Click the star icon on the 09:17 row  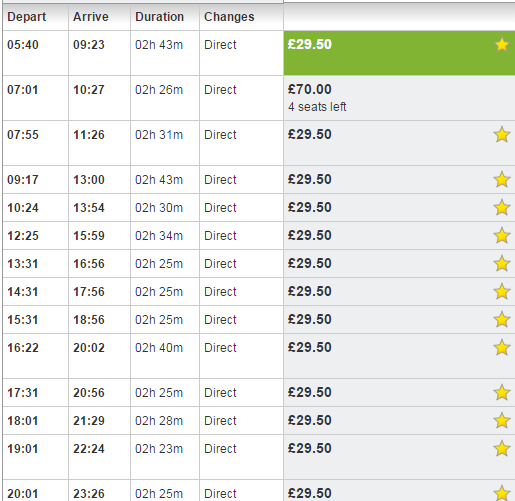[x=502, y=180]
